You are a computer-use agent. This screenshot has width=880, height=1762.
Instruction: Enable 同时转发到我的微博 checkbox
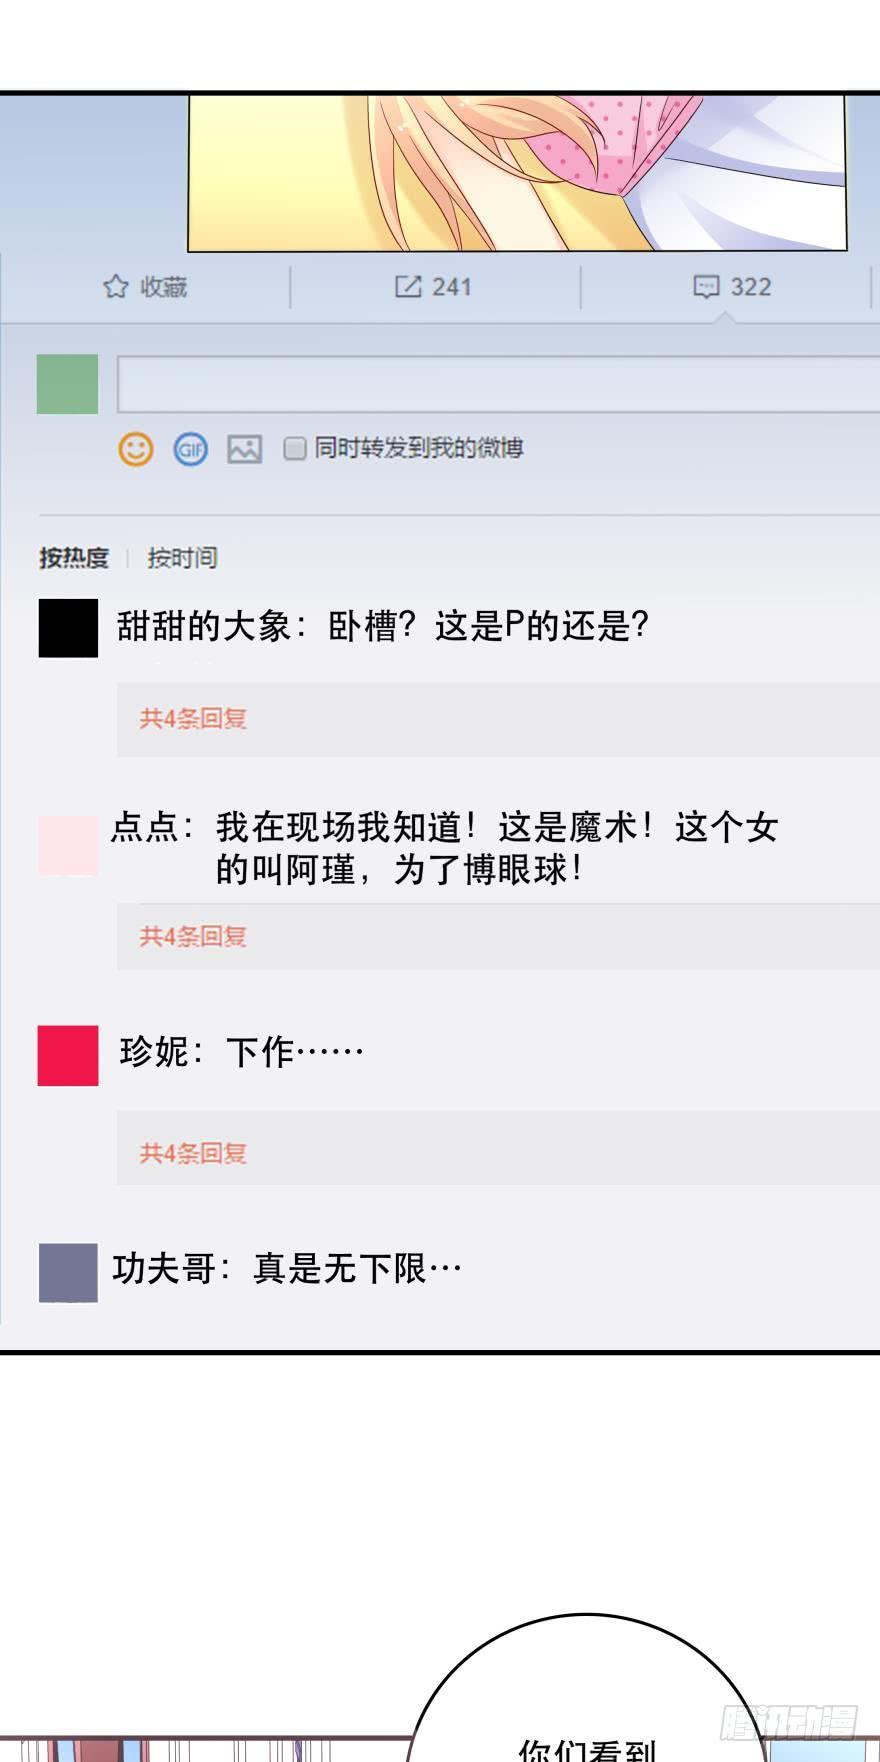(x=294, y=448)
